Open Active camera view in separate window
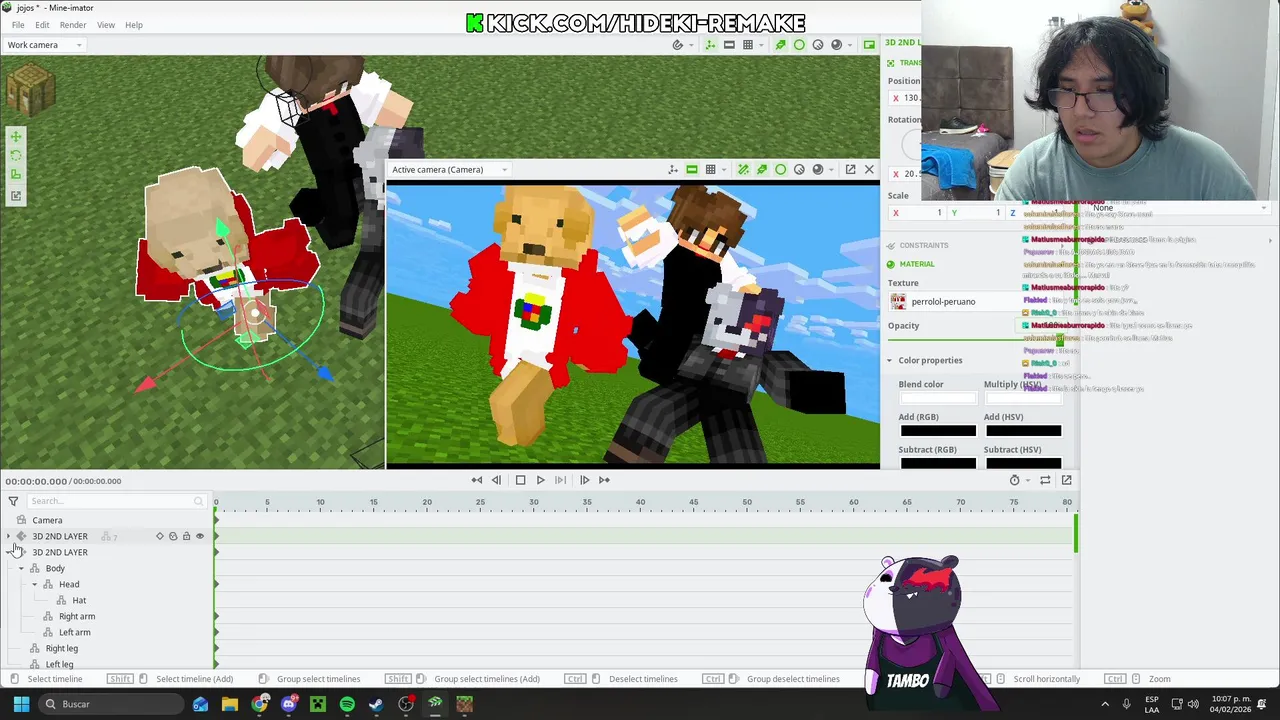This screenshot has height=720, width=1280. (850, 170)
